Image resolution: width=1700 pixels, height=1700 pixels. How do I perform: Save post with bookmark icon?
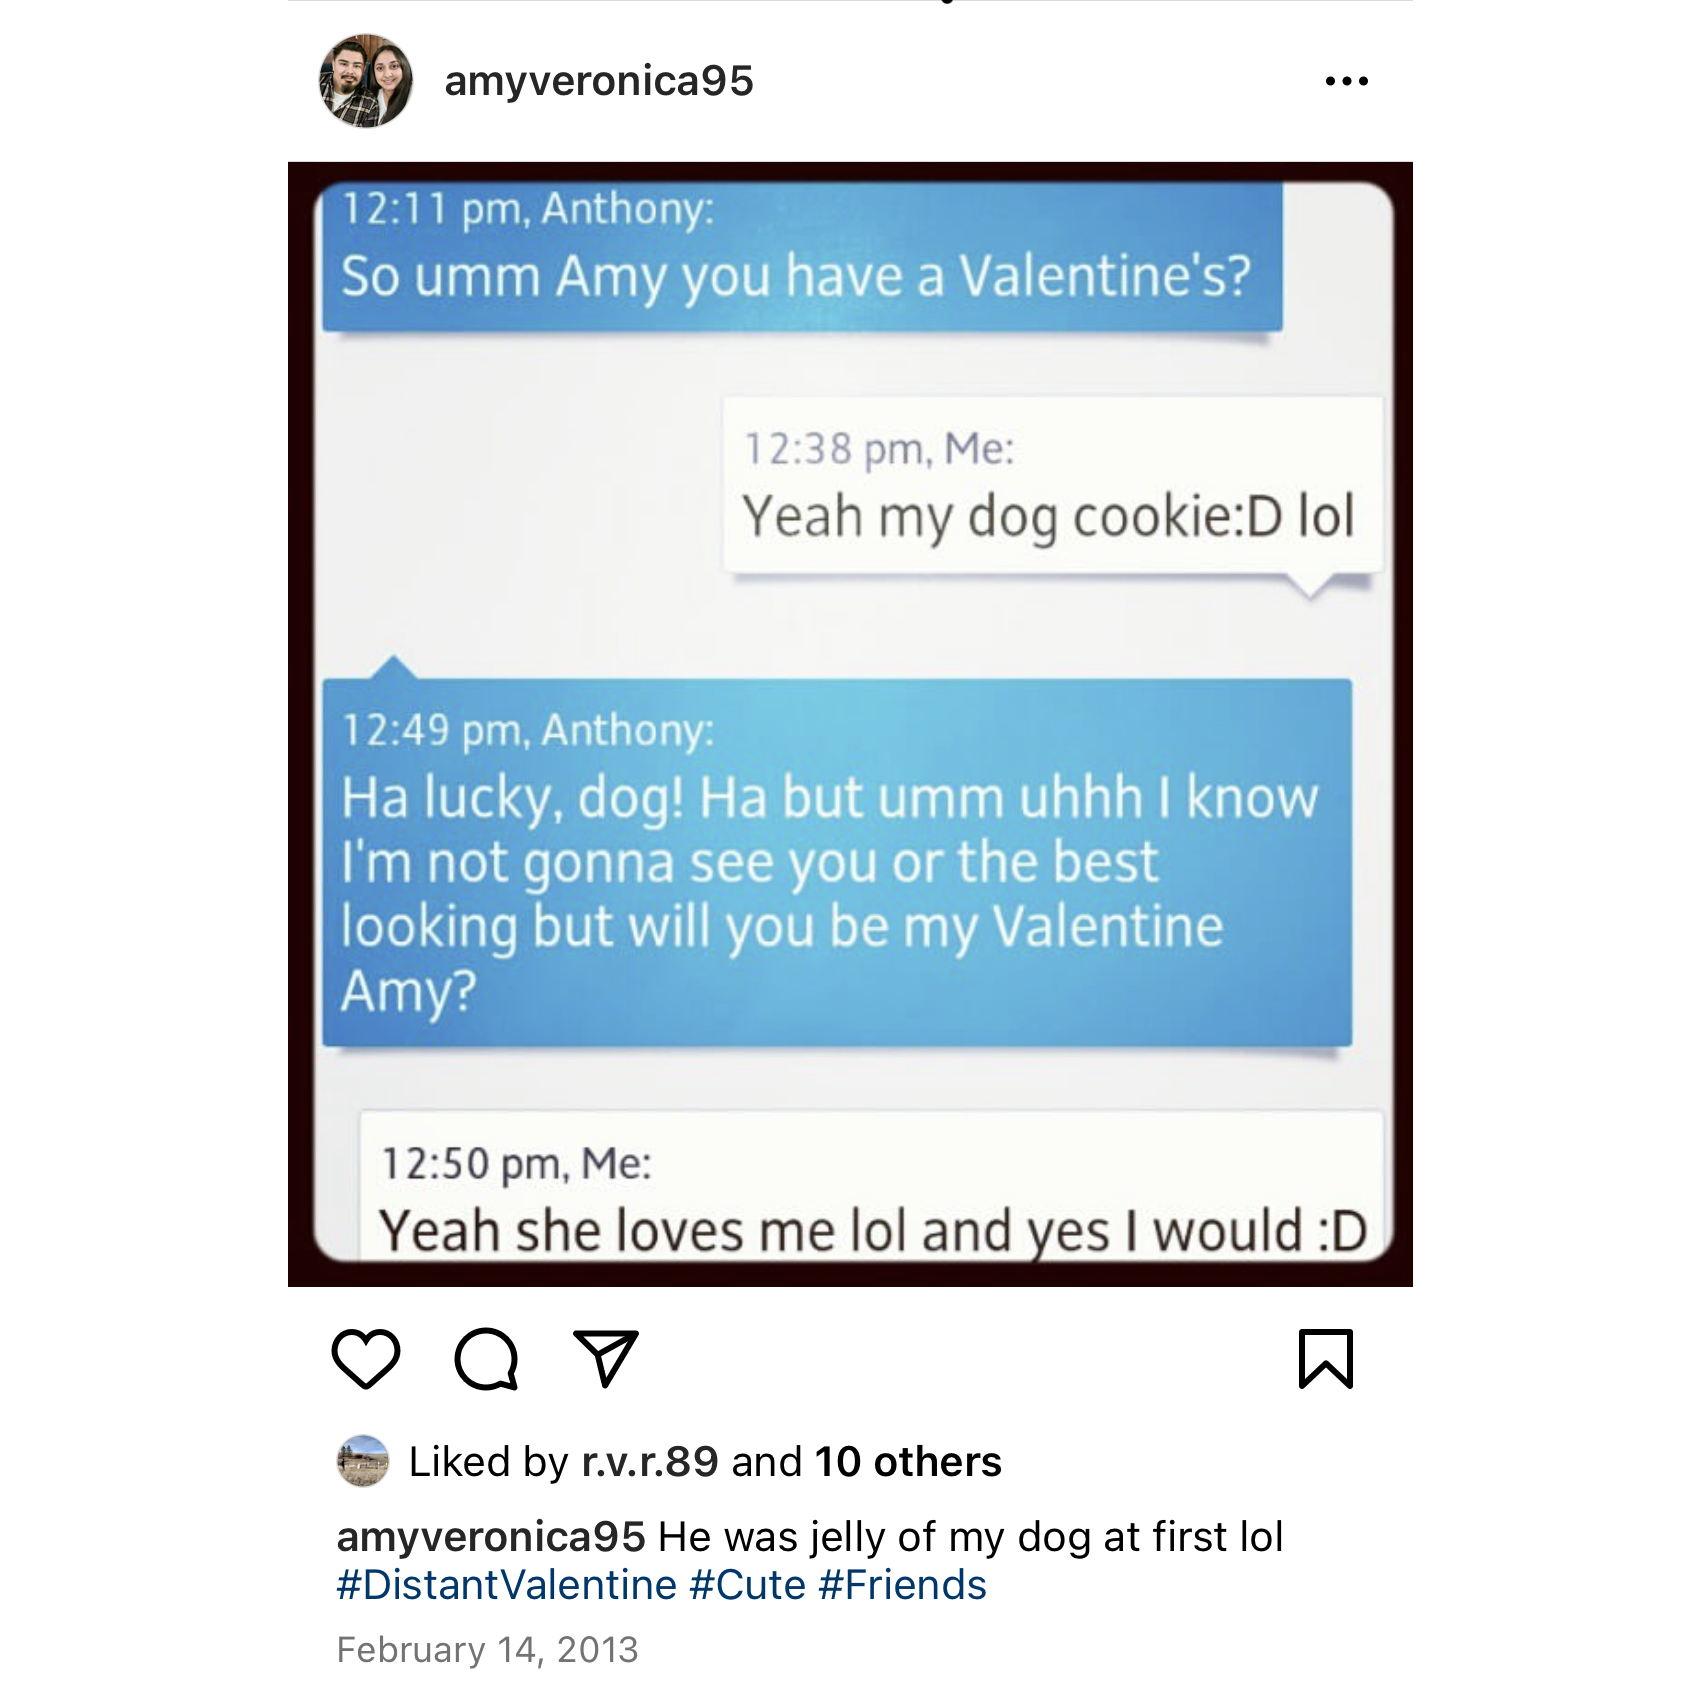tap(1325, 1359)
